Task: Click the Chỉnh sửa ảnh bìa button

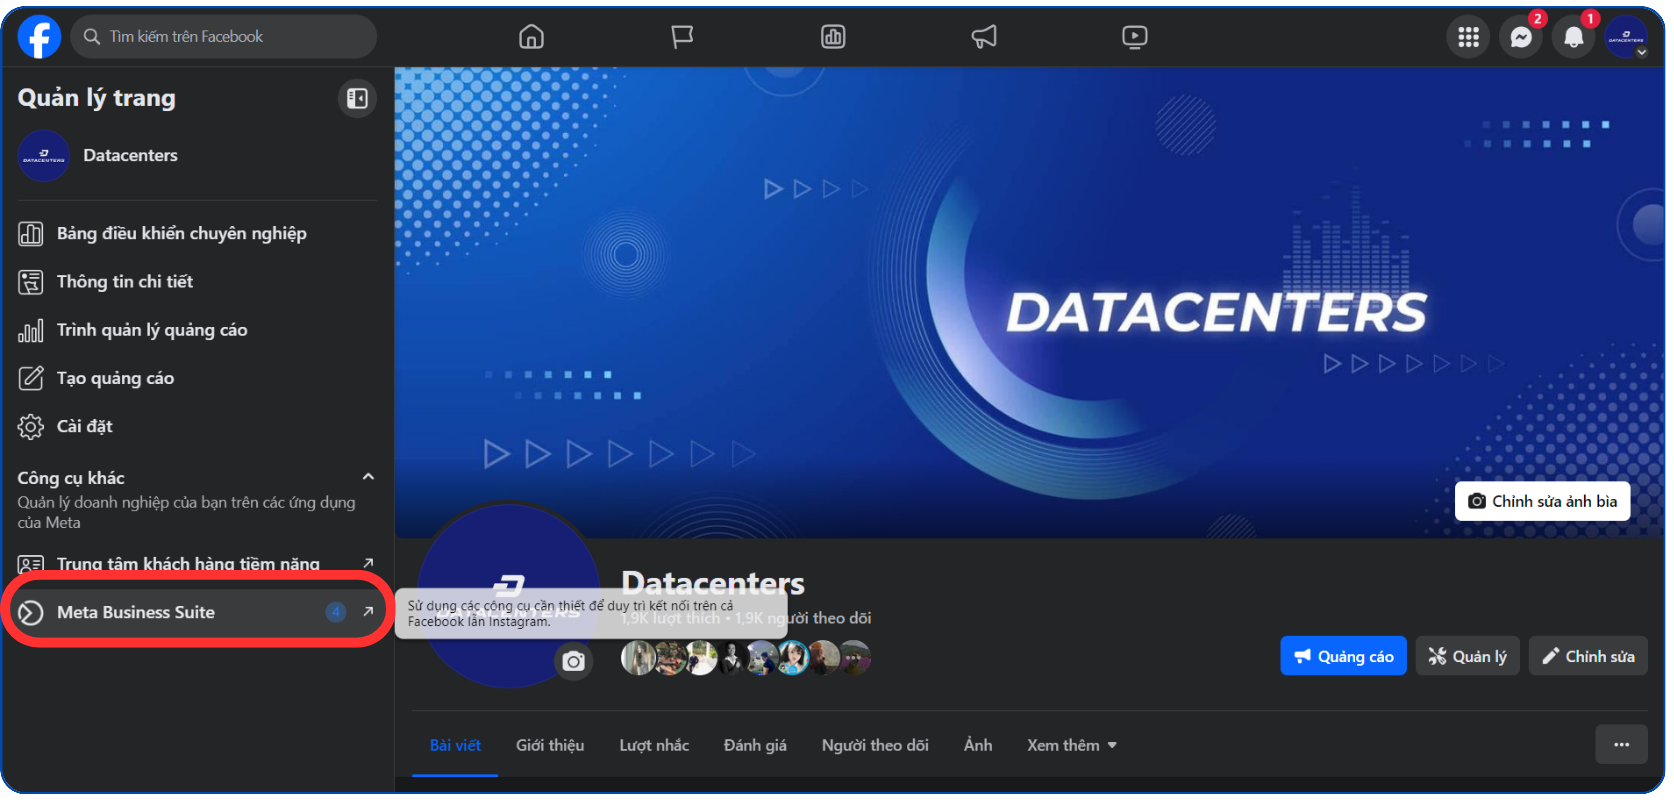Action: (x=1542, y=501)
